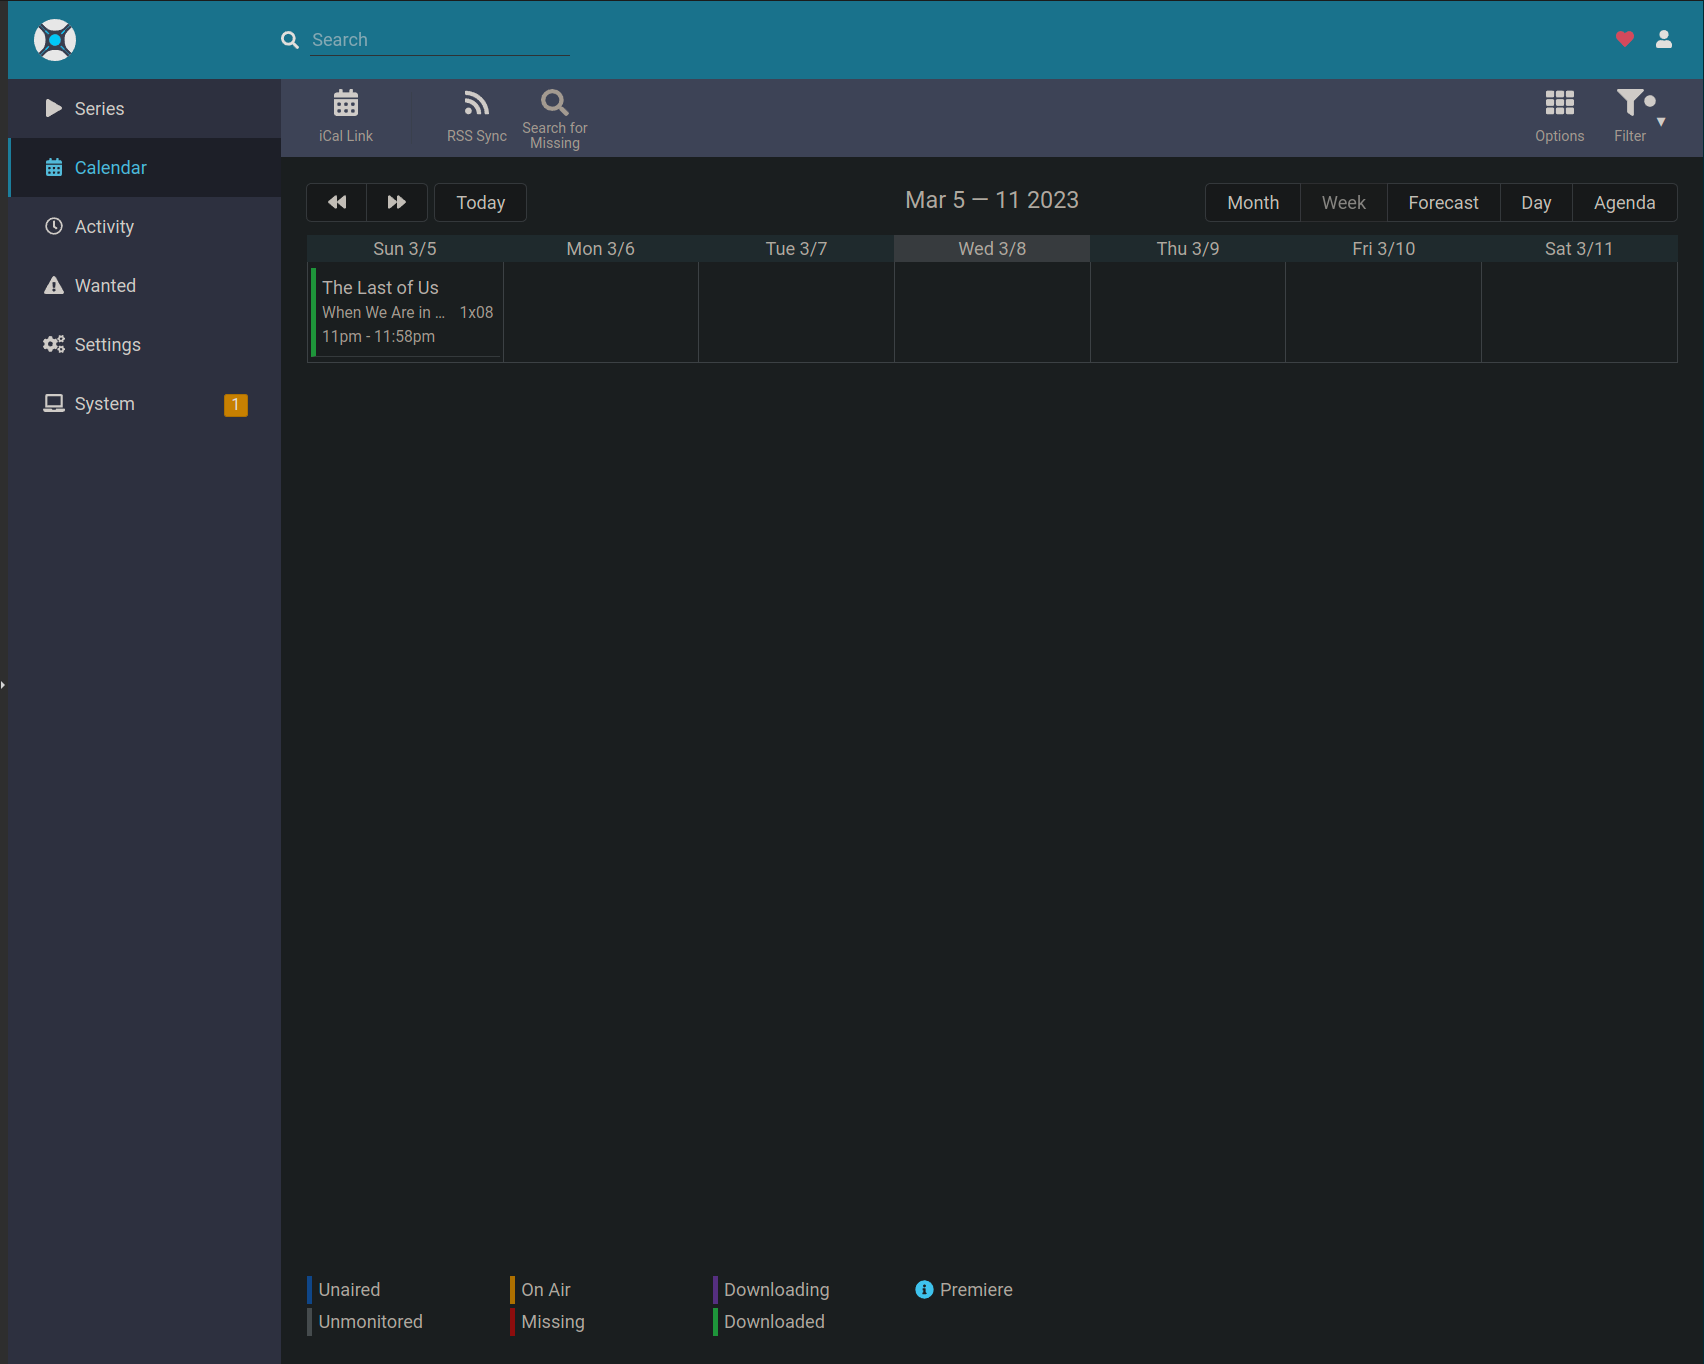Click the 11pm - 11:58pm time text
The image size is (1704, 1364).
point(378,336)
